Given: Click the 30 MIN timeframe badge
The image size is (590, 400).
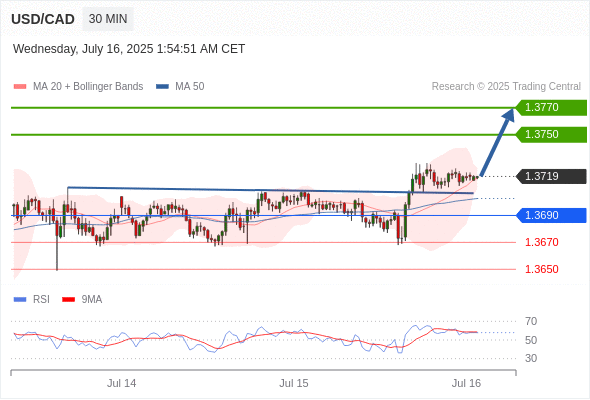Looking at the screenshot, I should point(108,19).
